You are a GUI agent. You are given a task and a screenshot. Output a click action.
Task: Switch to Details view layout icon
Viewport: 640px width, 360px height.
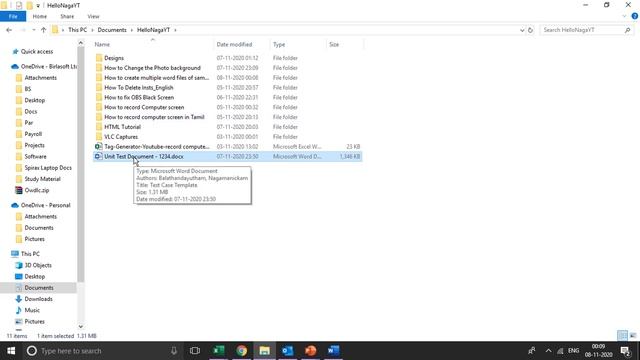(x=622, y=336)
